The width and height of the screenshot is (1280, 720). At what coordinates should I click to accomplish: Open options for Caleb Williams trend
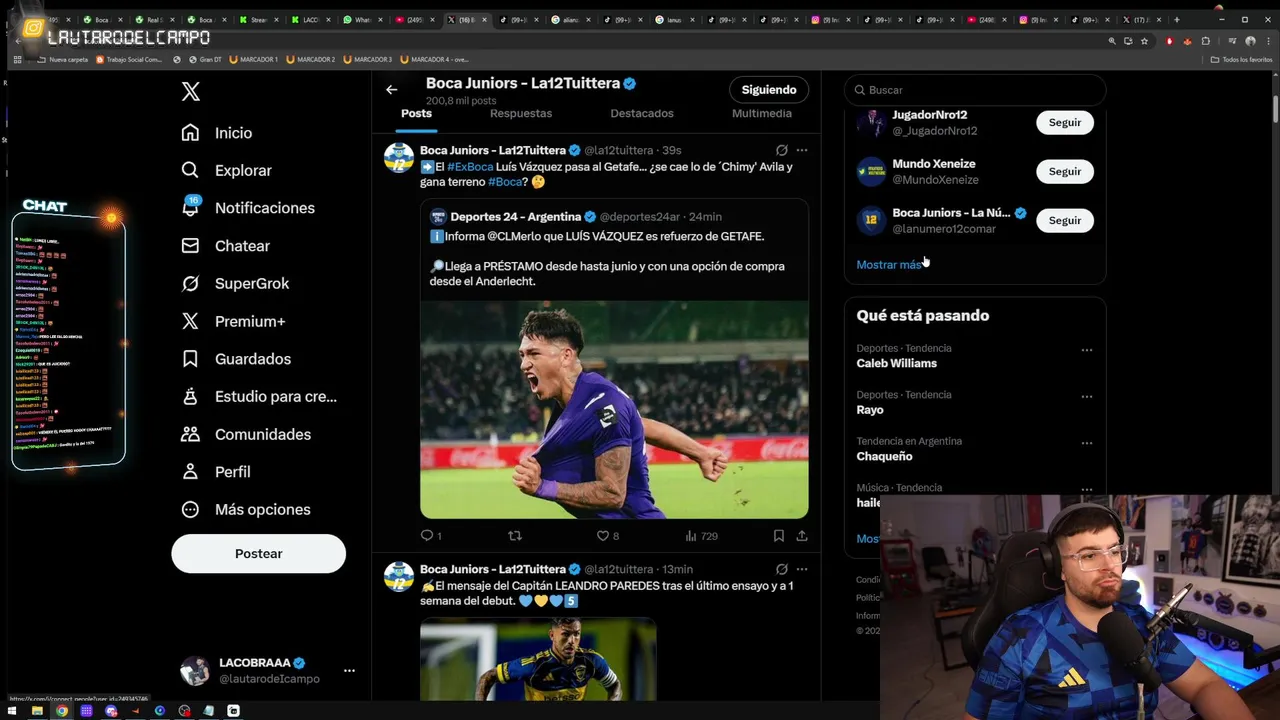coord(1087,350)
